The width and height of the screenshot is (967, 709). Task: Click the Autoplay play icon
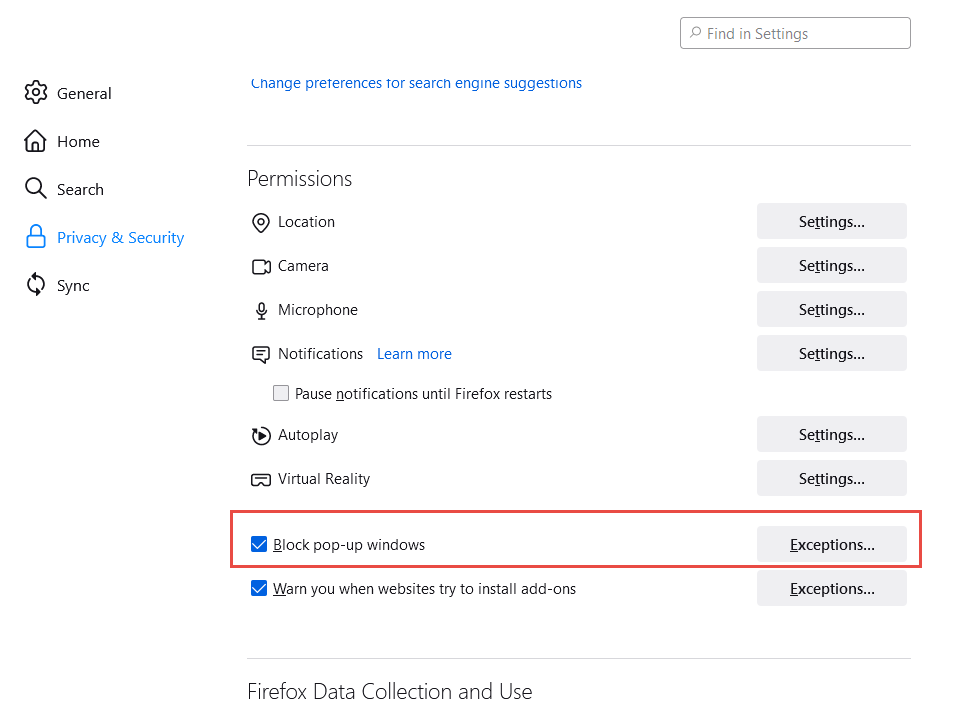261,435
